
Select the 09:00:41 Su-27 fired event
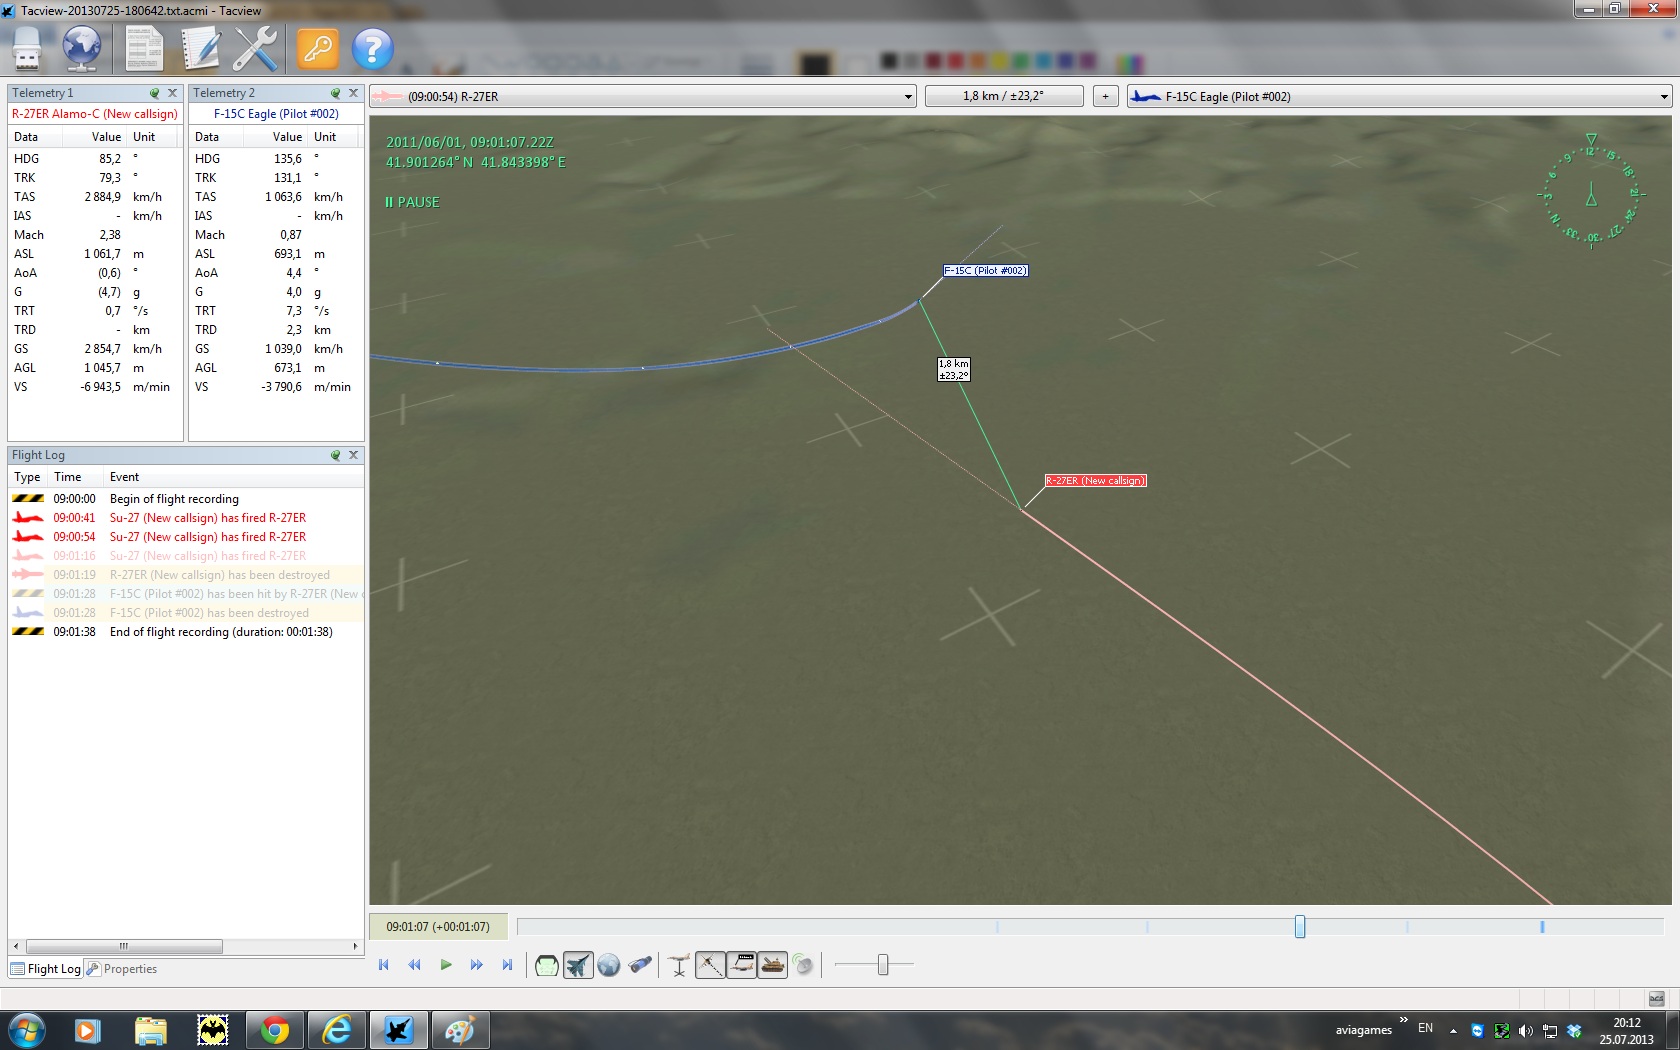point(186,518)
